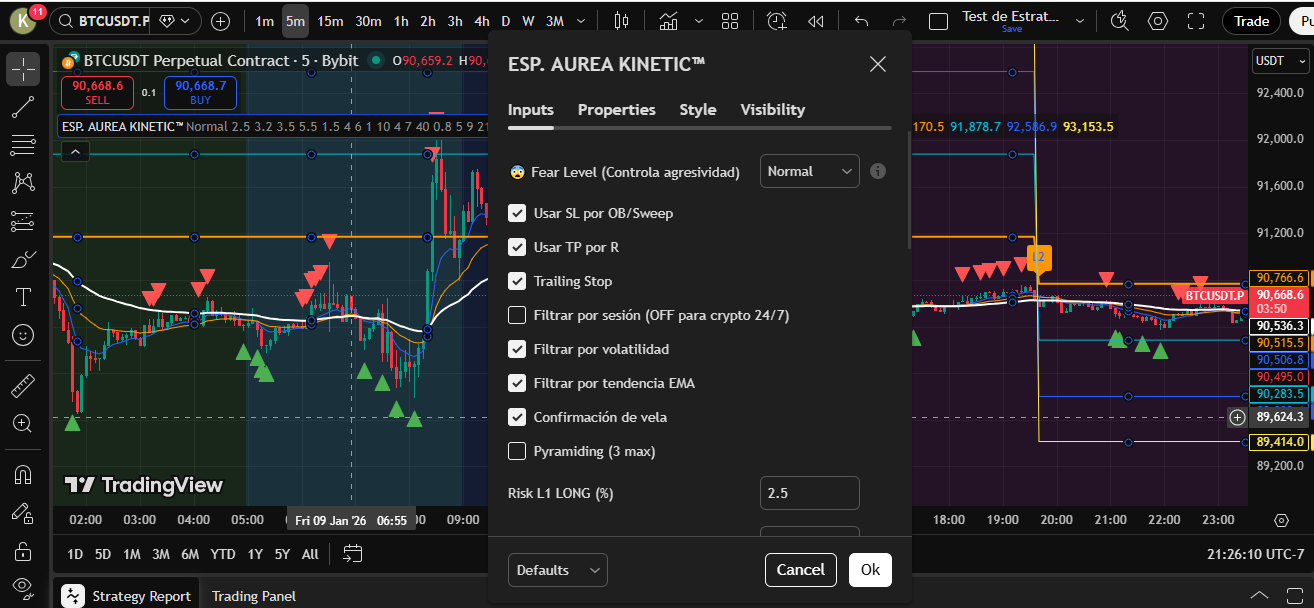Open the Properties tab
1314x608 pixels.
click(x=616, y=110)
